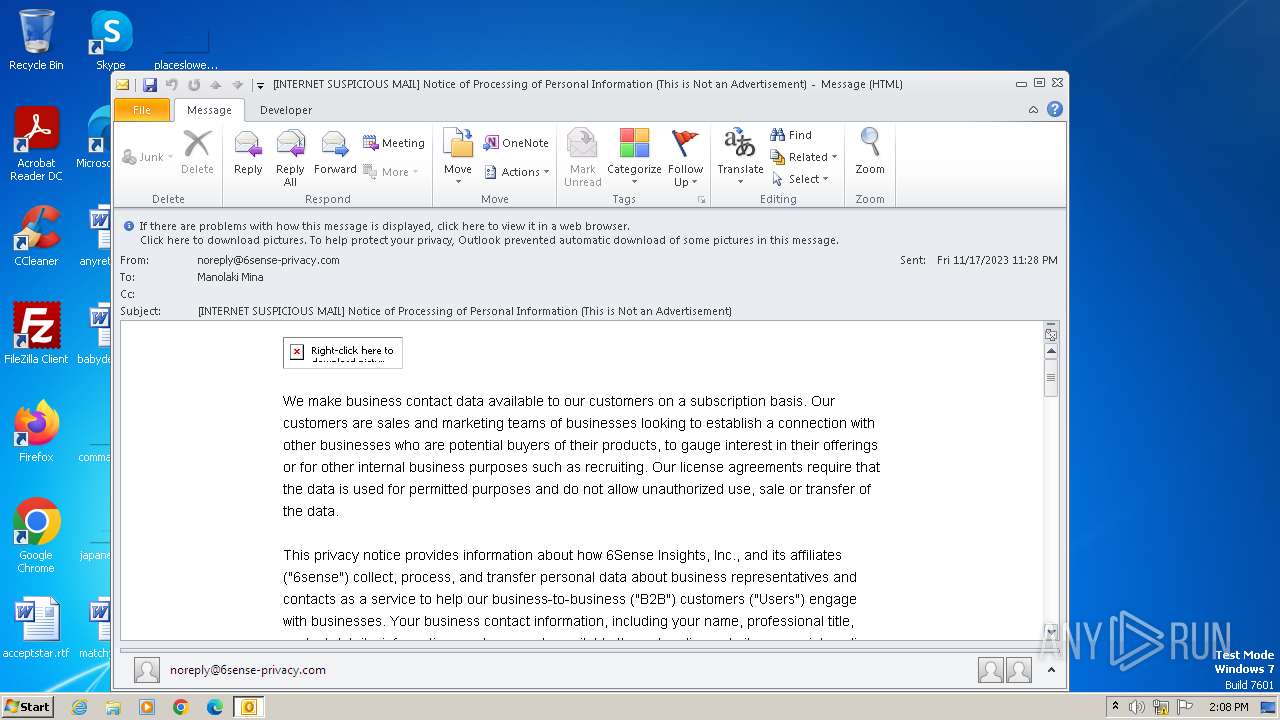The height and width of the screenshot is (720, 1280).
Task: Customize Quick Access Toolbar dropdown
Action: 260,85
